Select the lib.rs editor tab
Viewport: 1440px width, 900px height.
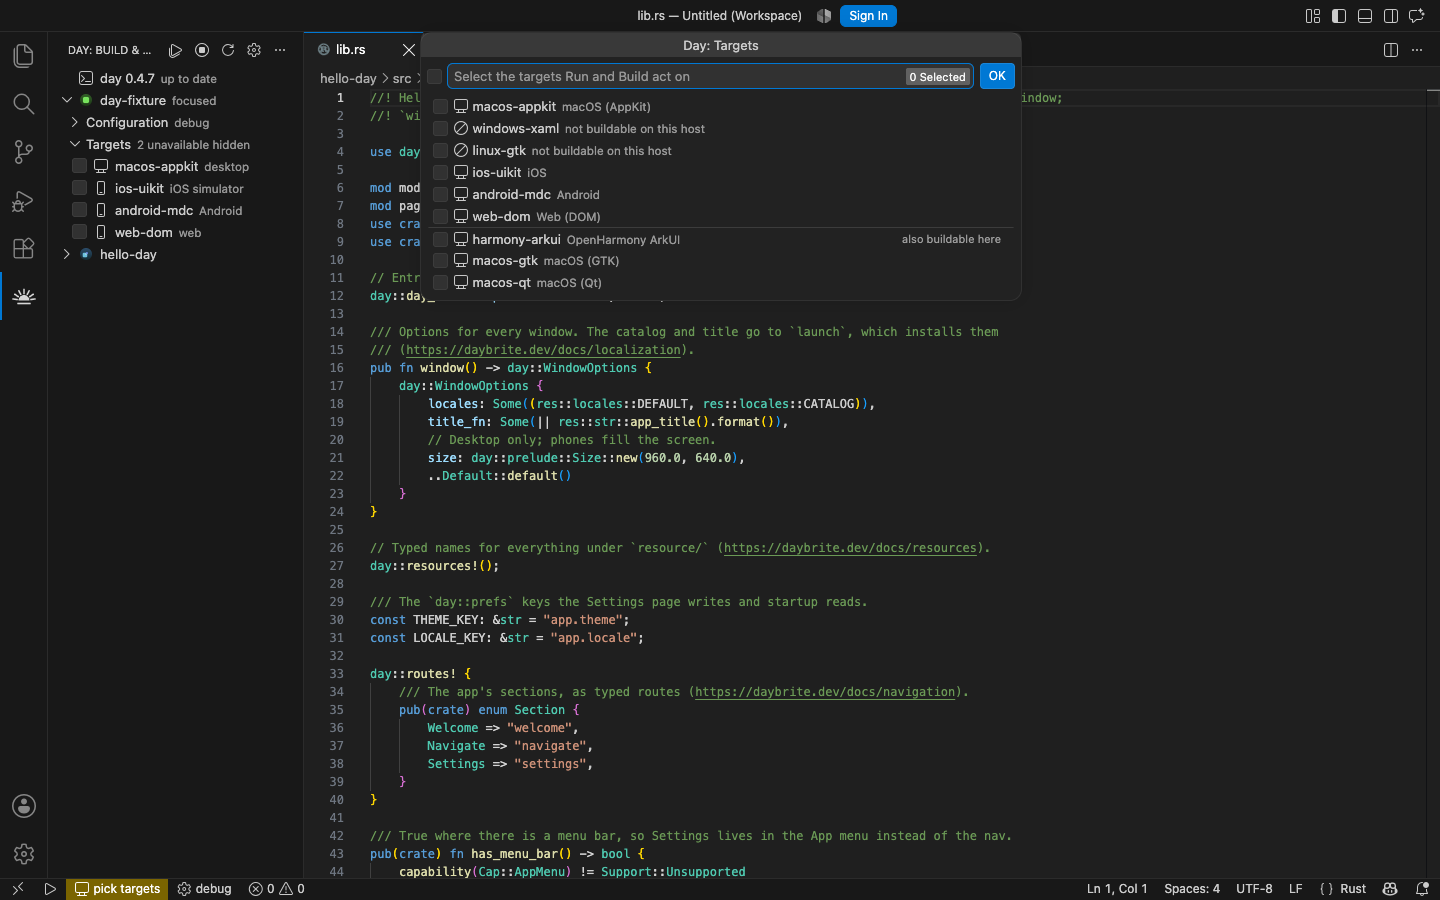click(362, 50)
